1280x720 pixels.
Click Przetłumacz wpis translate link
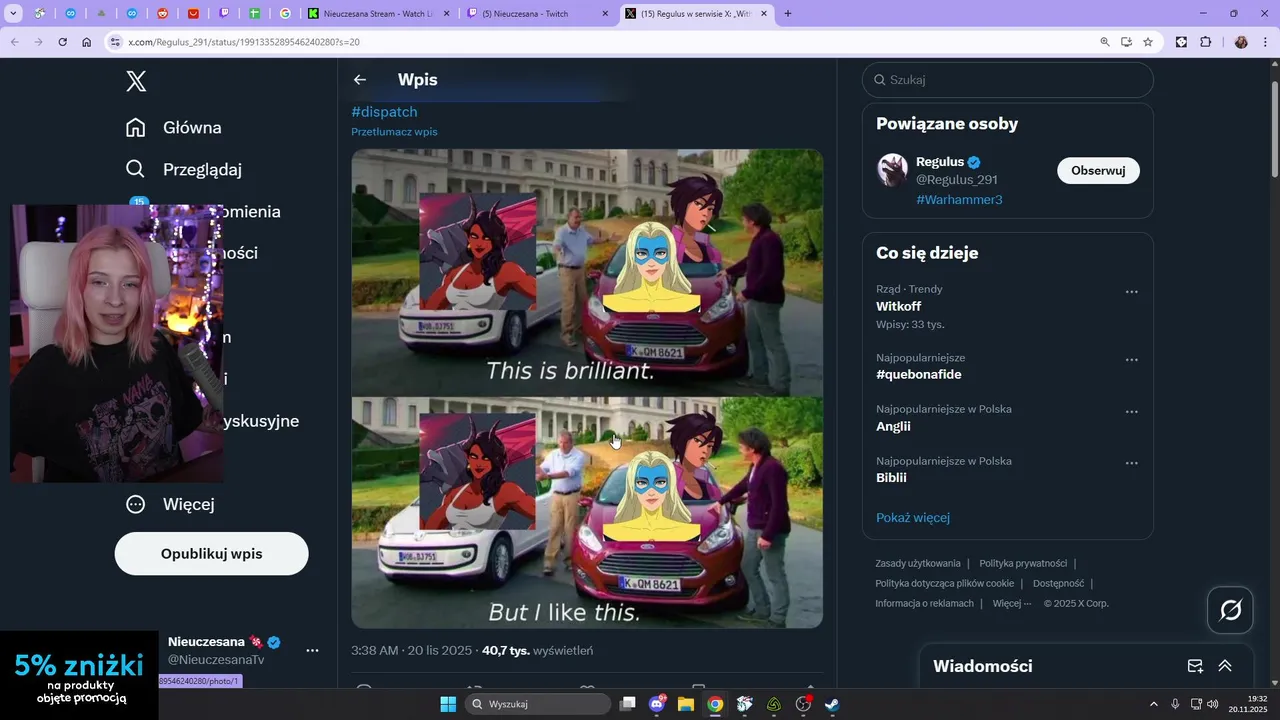(394, 132)
